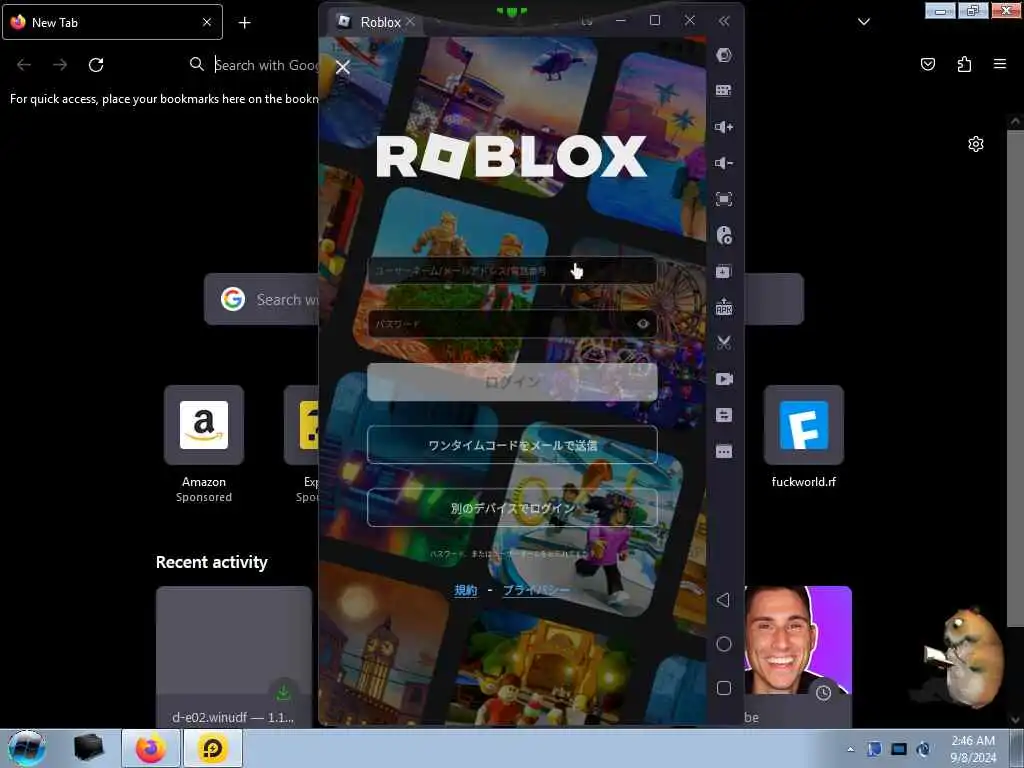Click Firefox address search bar
1024x768 pixels.
coord(251,65)
